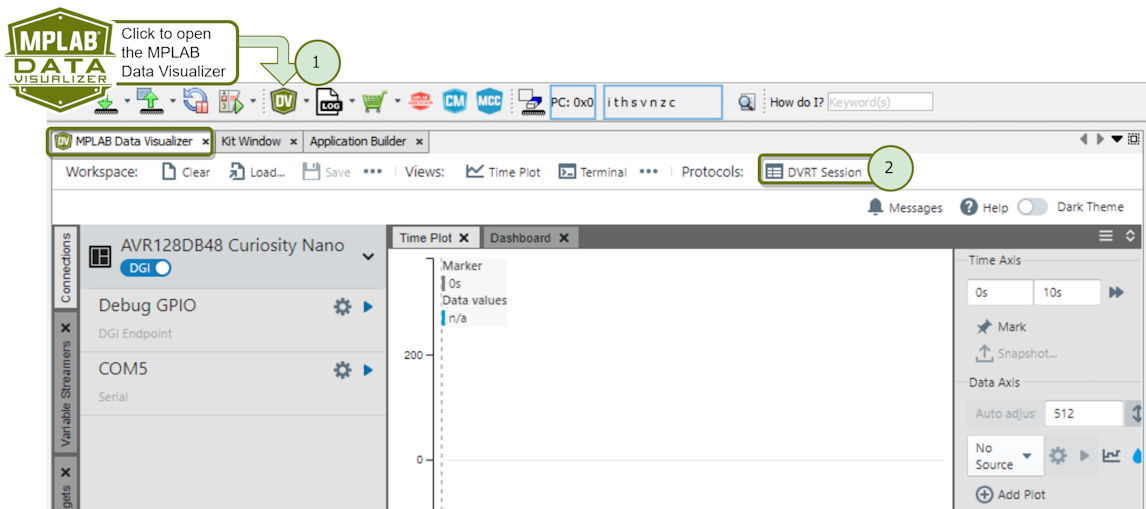Open the shopping cart icon
The image size is (1146, 509).
pos(373,101)
